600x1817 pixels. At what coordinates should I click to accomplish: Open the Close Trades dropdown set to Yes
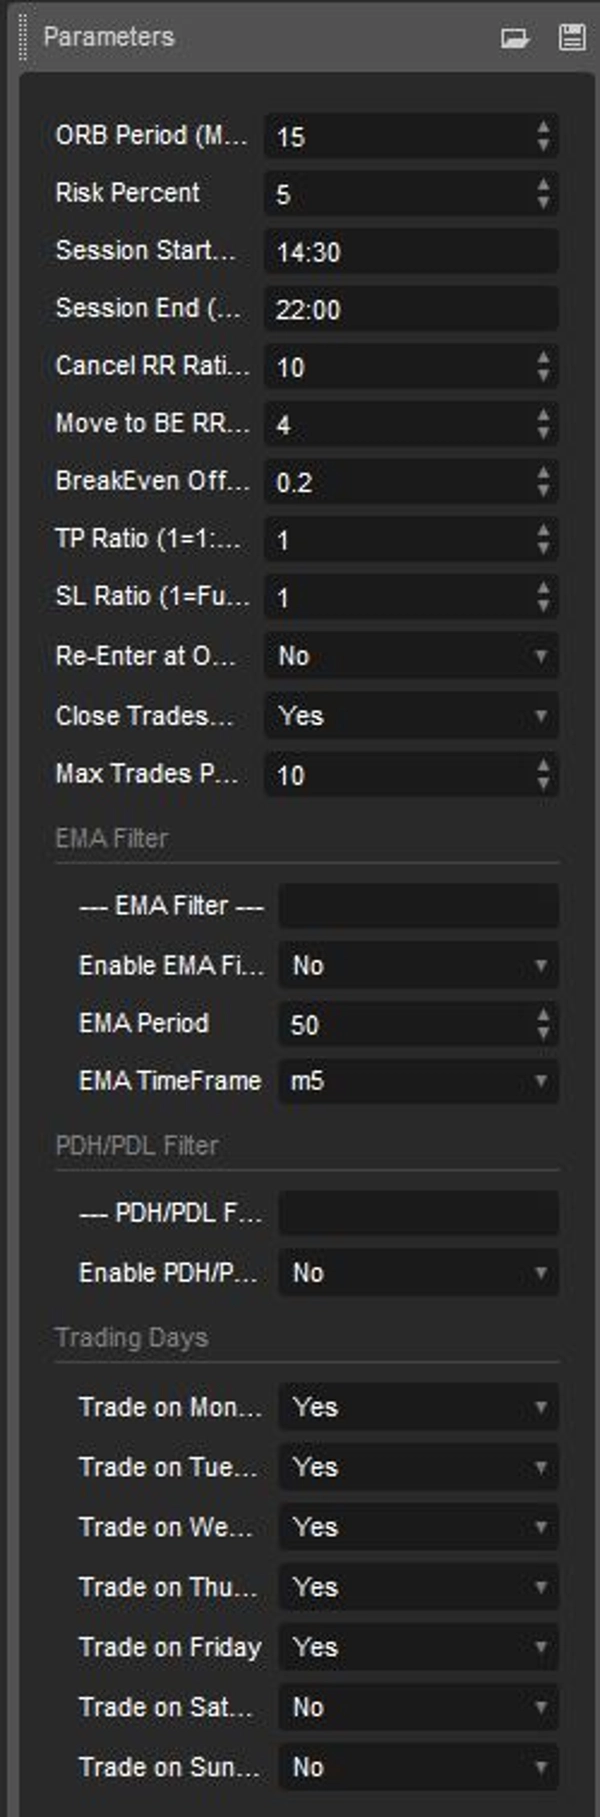[x=410, y=716]
